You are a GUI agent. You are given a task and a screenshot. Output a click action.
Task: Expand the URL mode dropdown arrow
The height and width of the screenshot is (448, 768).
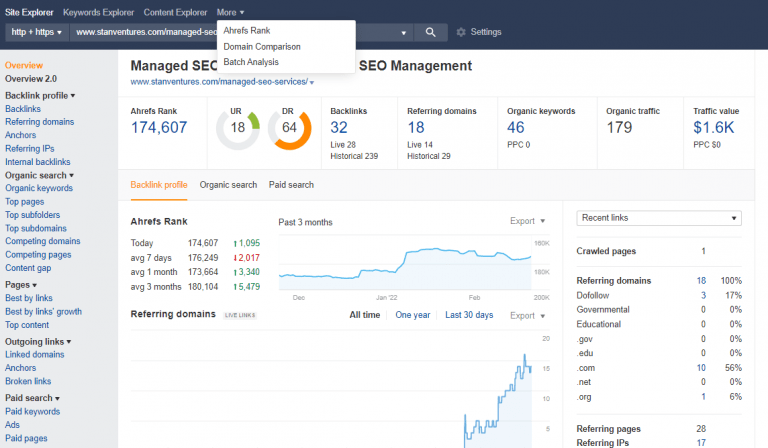[404, 33]
